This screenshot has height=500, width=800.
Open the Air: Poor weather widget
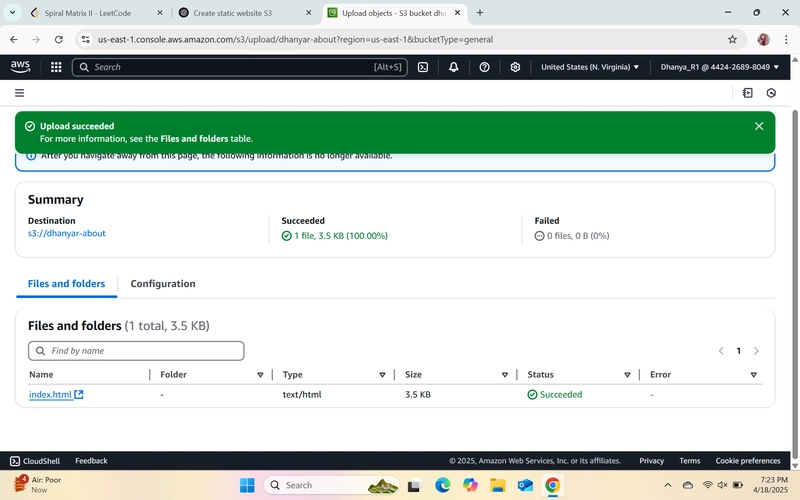37,485
